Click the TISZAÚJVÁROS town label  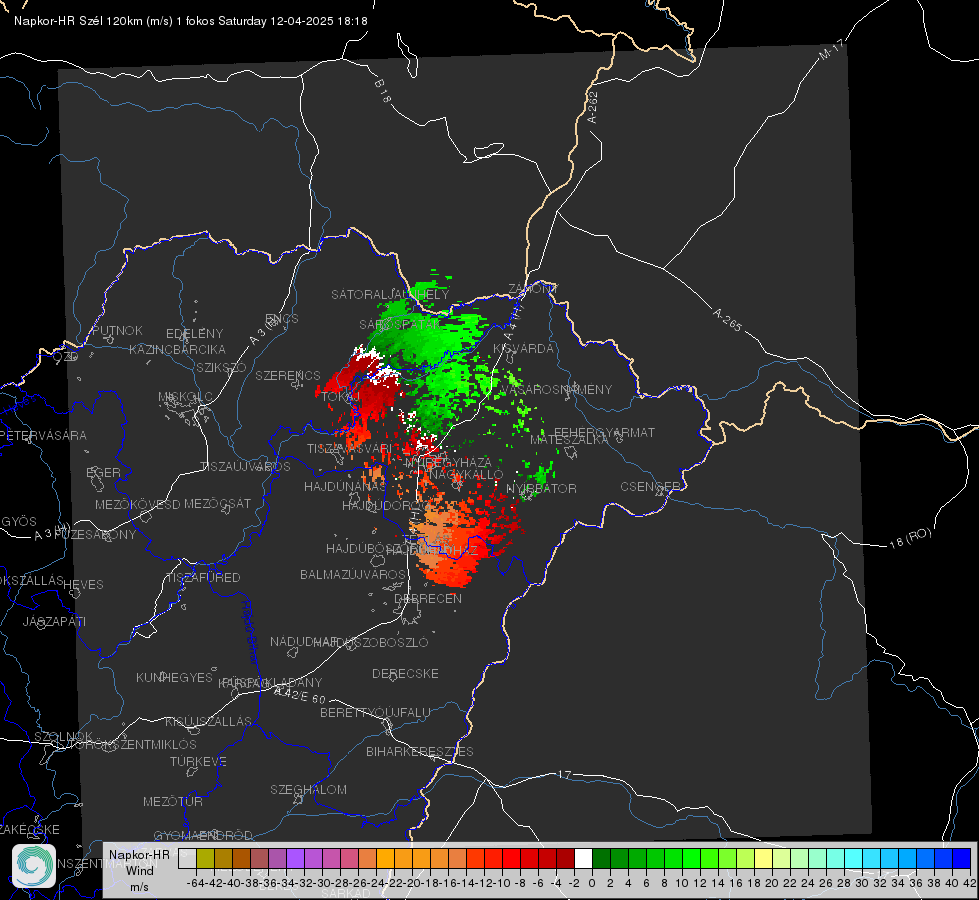(x=245, y=467)
